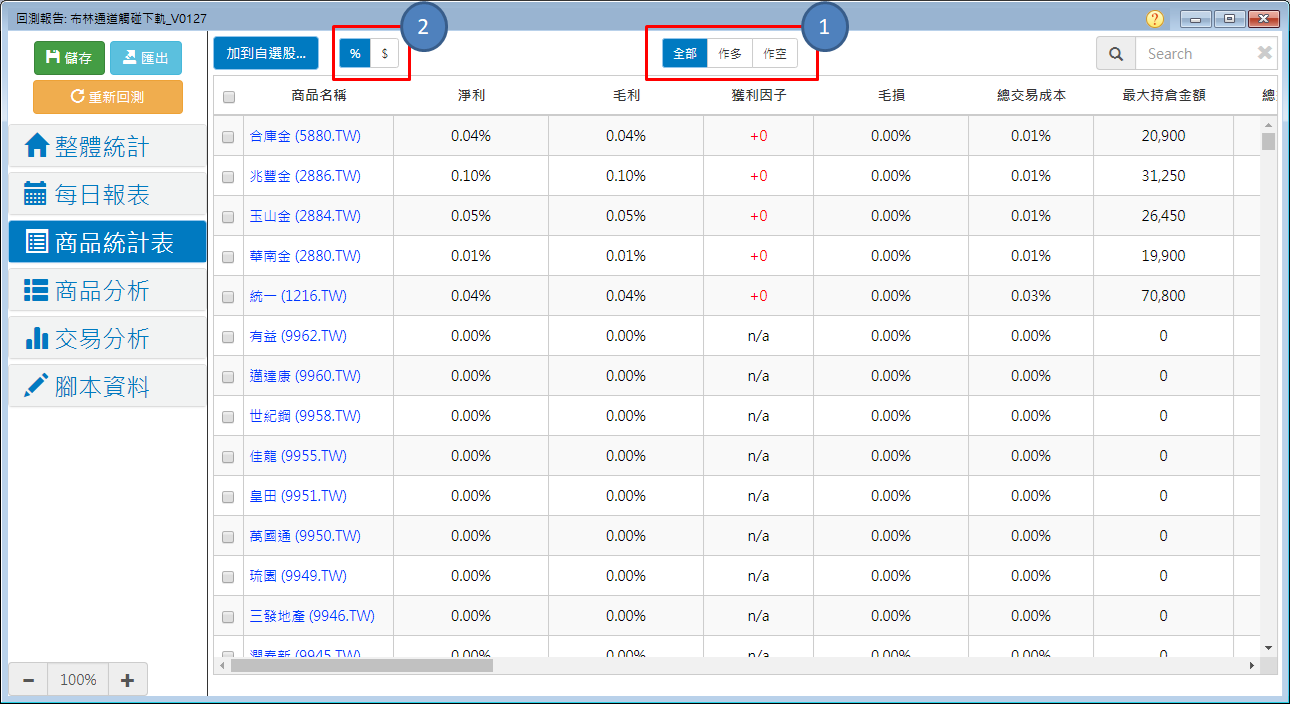Rerun backtest with 重新回測 button
The image size is (1290, 704).
[x=108, y=97]
